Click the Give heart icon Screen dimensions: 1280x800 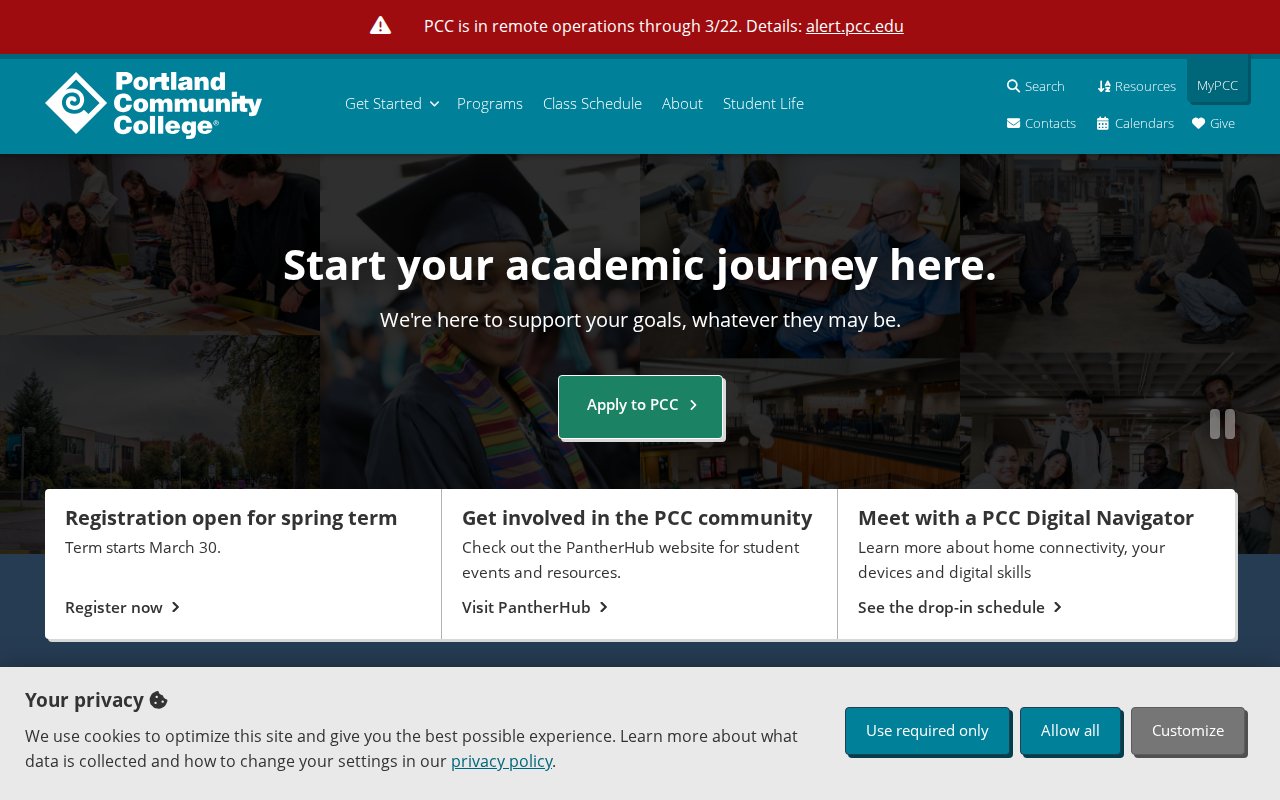[x=1198, y=123]
